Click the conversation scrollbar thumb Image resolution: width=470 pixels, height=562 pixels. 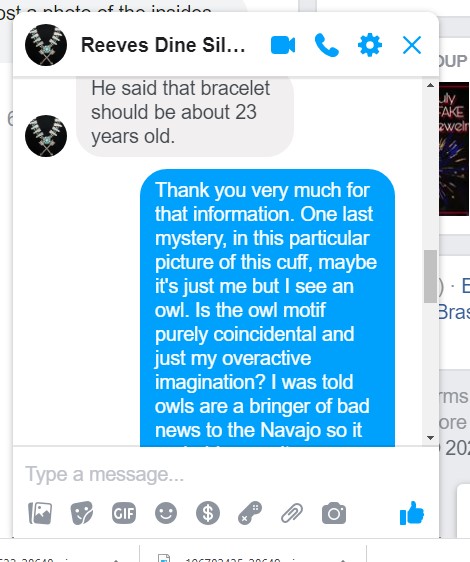click(430, 276)
